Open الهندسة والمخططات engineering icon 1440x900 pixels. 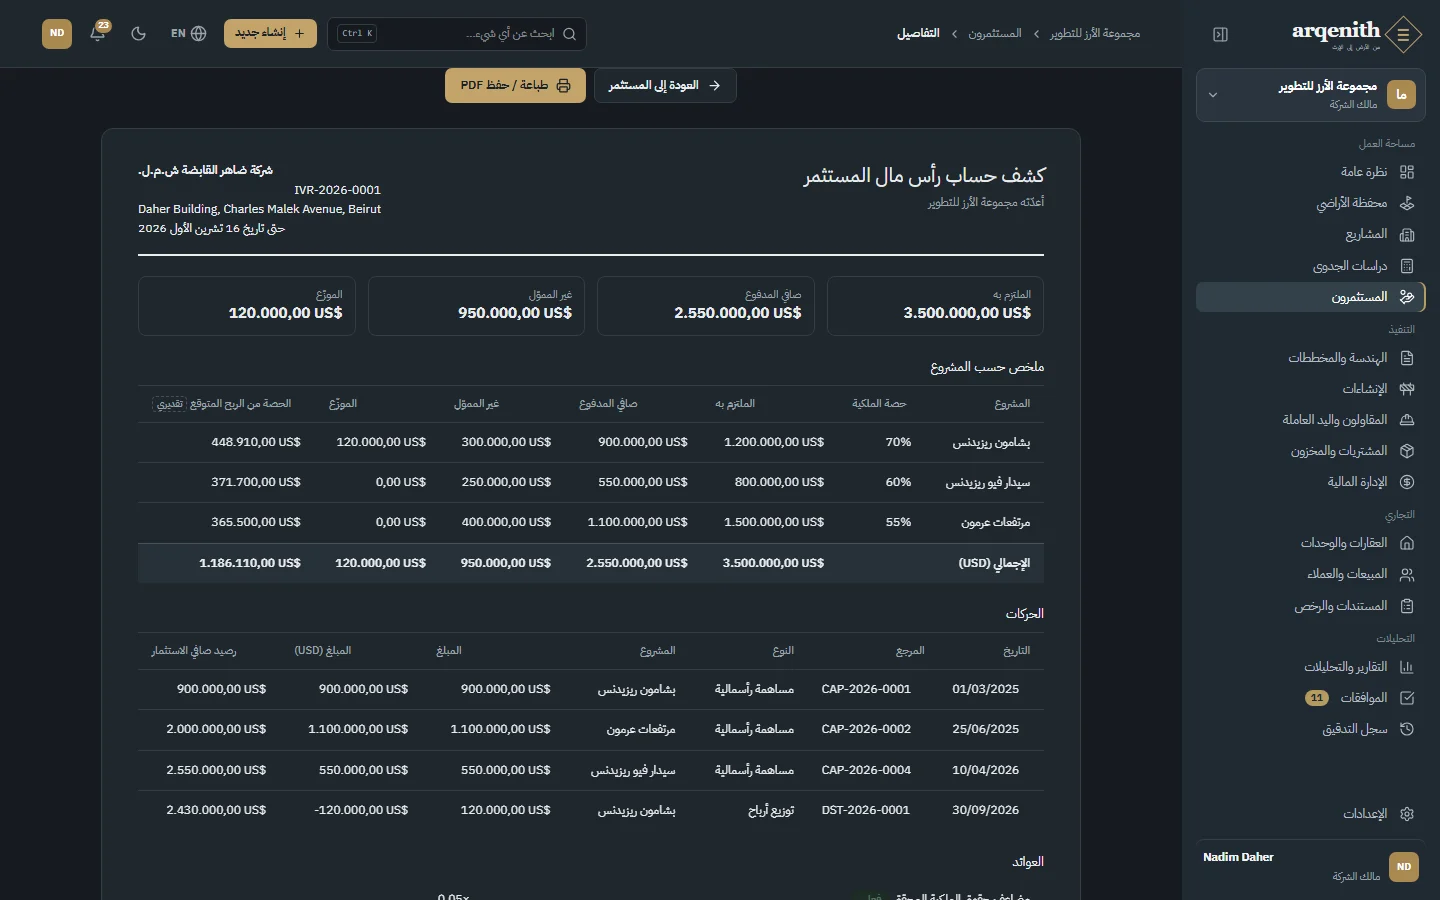pos(1407,358)
